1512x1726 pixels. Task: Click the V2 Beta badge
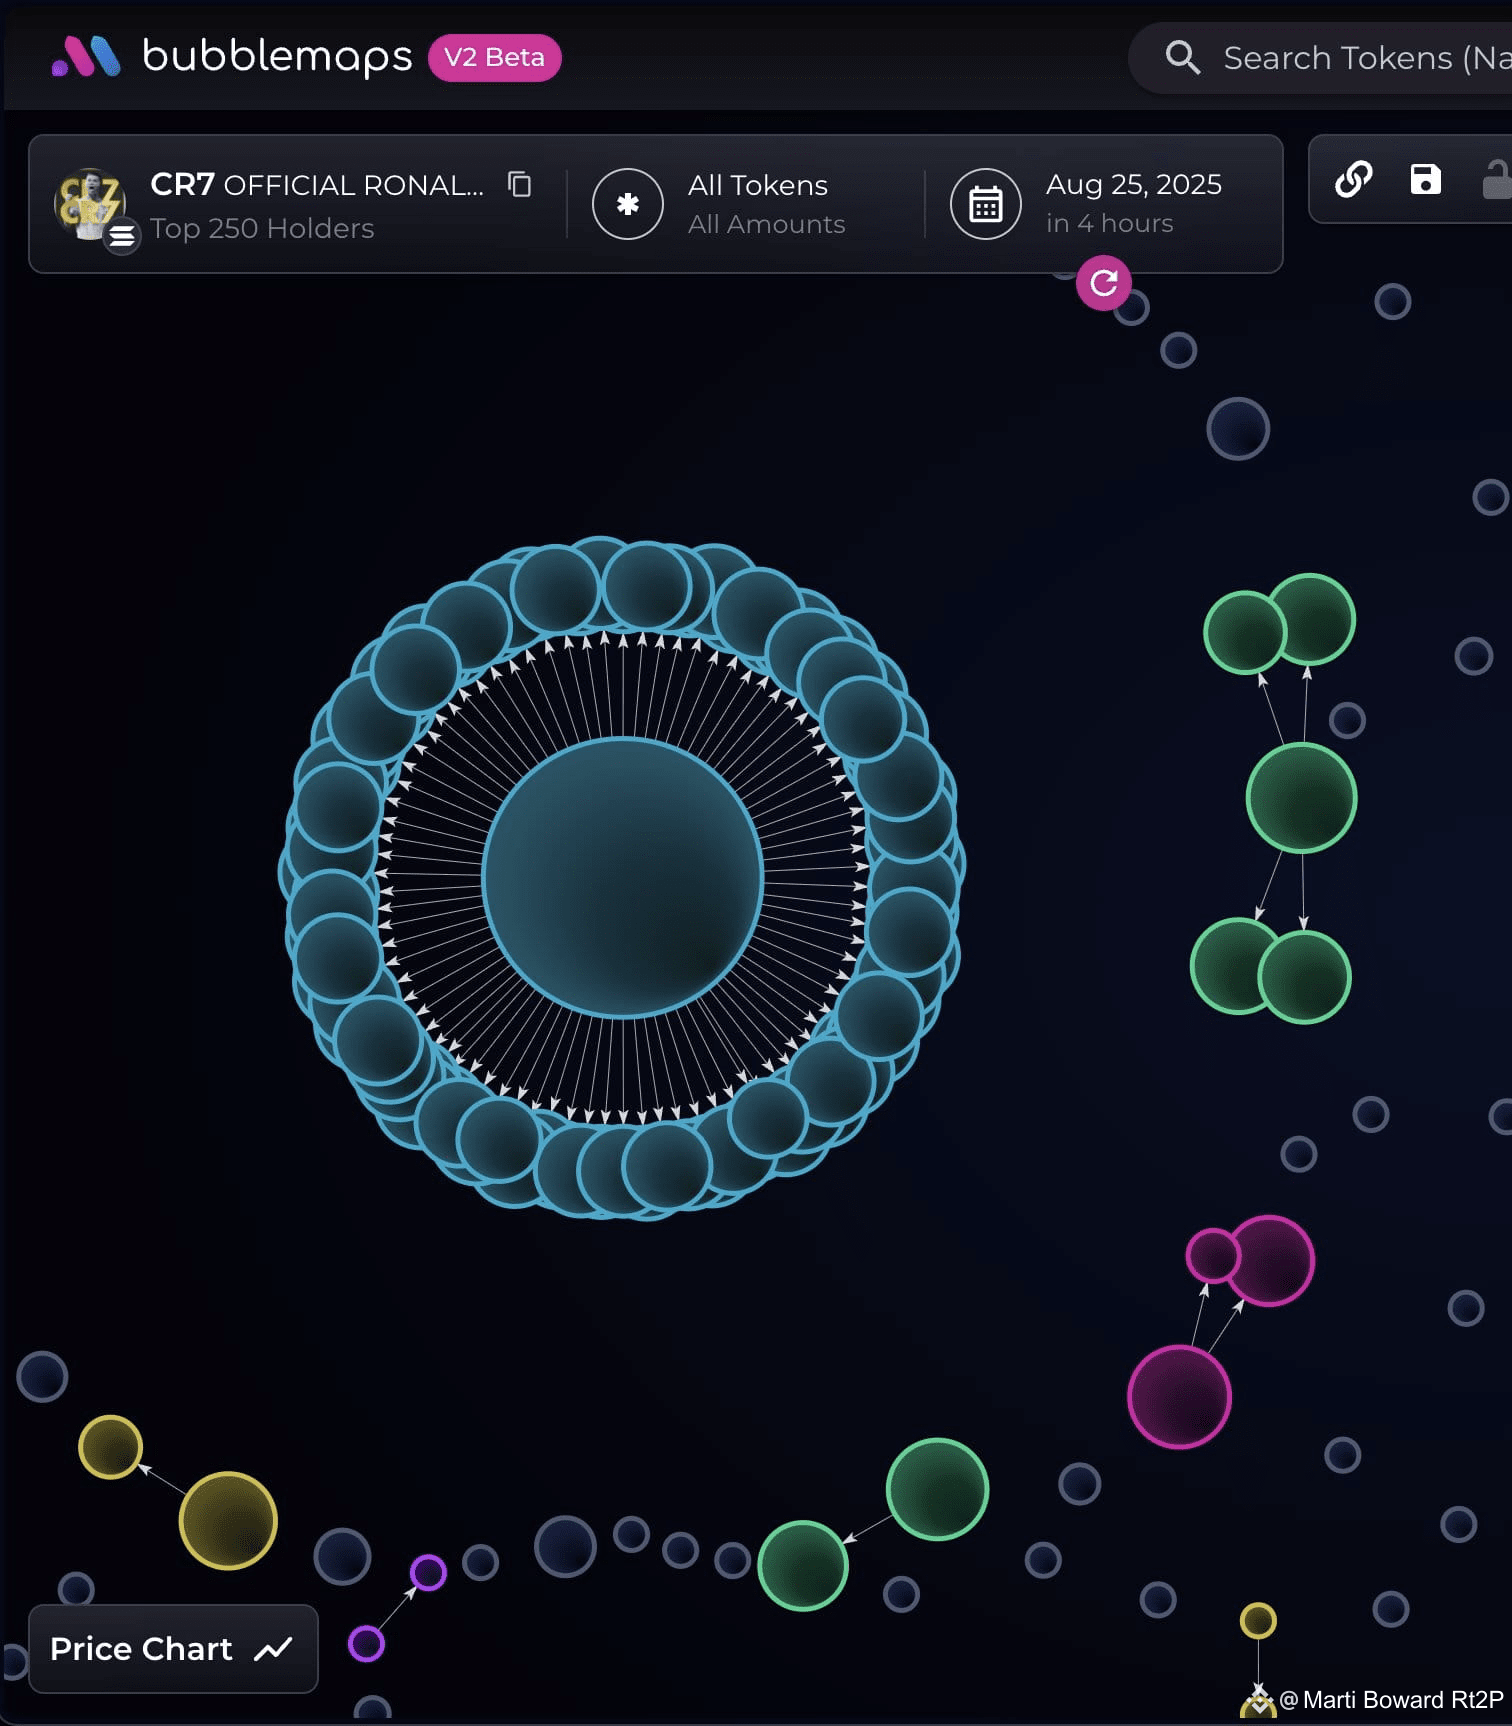pyautogui.click(x=495, y=58)
